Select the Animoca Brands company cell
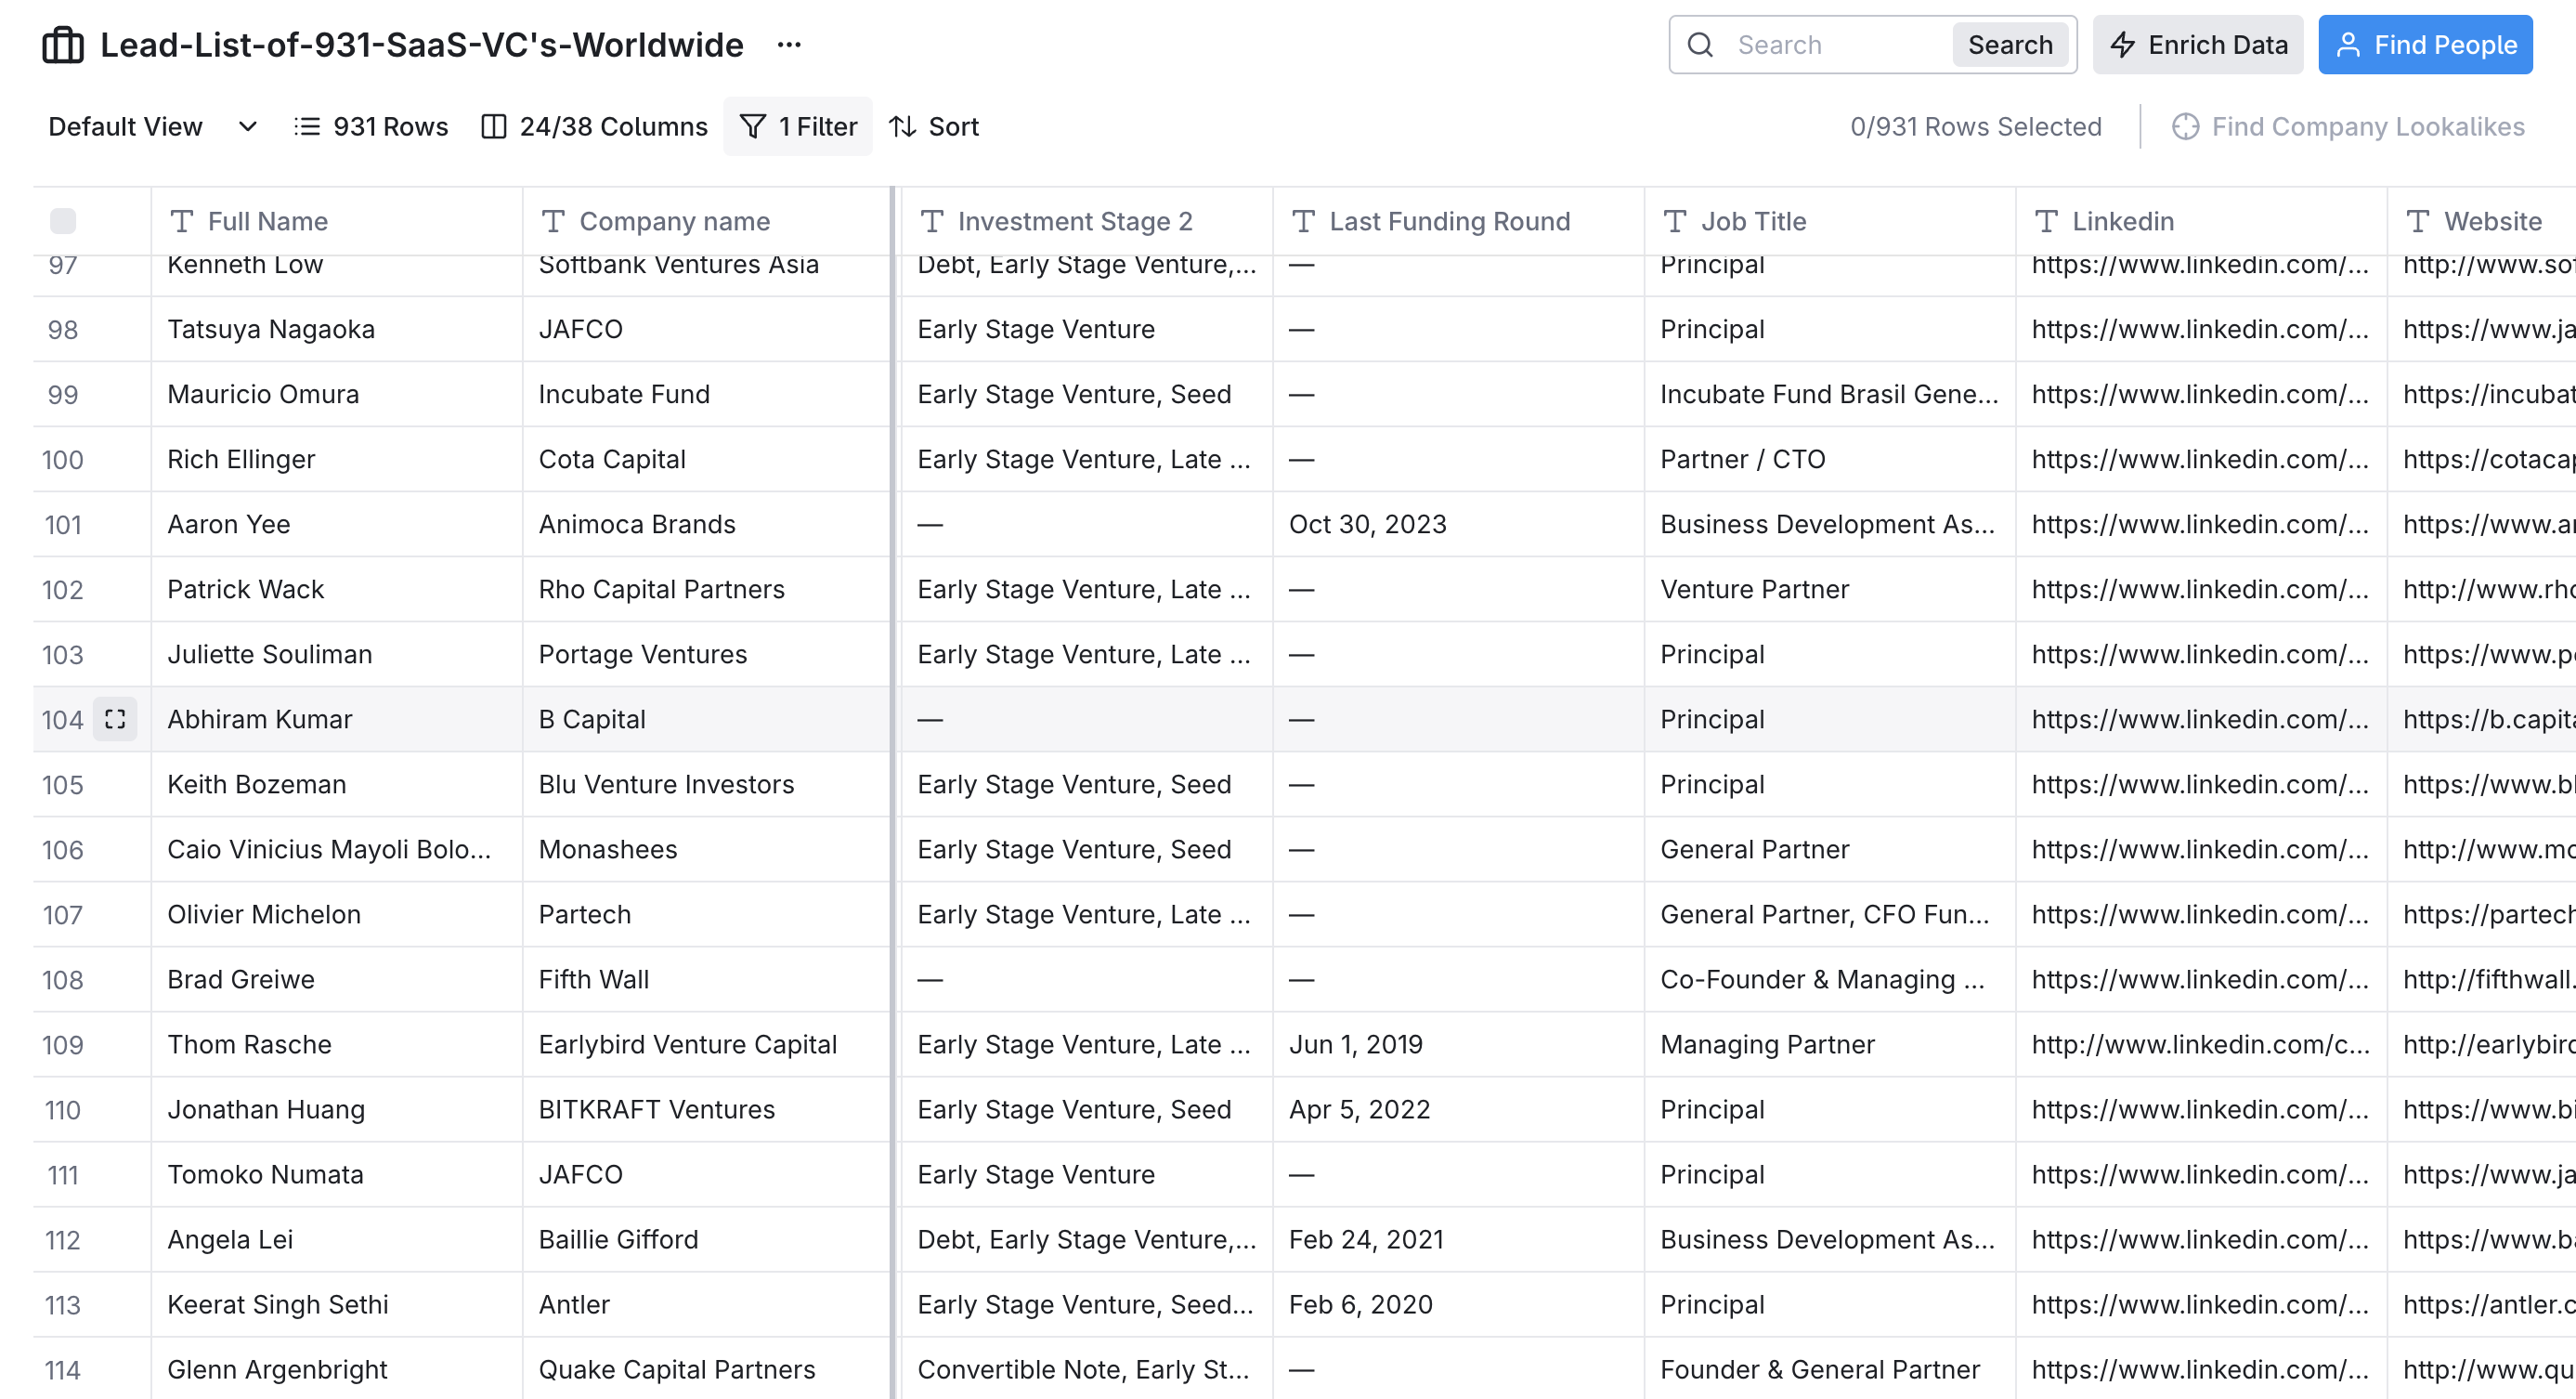The image size is (2576, 1399). pos(637,524)
